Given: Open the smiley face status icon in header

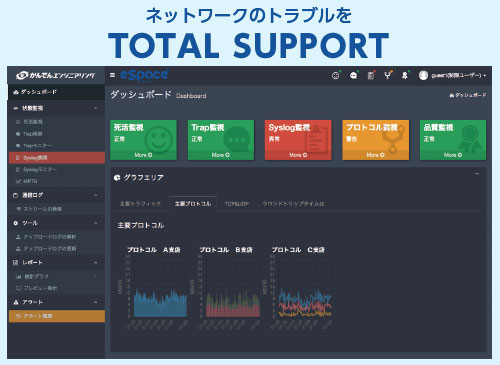Looking at the screenshot, I should point(336,76).
